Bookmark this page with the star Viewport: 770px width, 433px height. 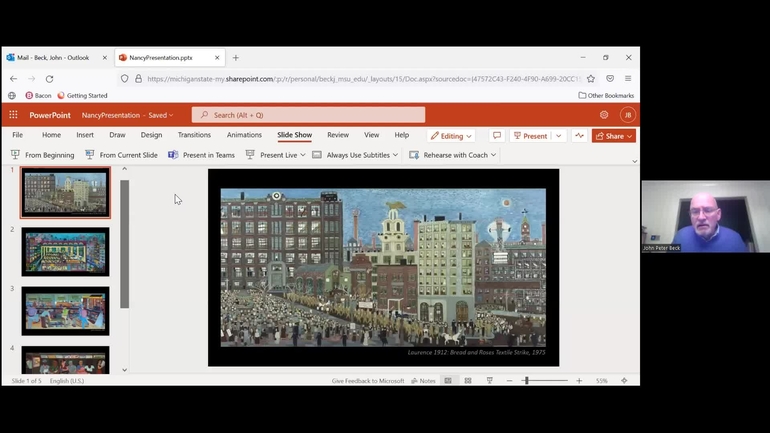tap(591, 79)
